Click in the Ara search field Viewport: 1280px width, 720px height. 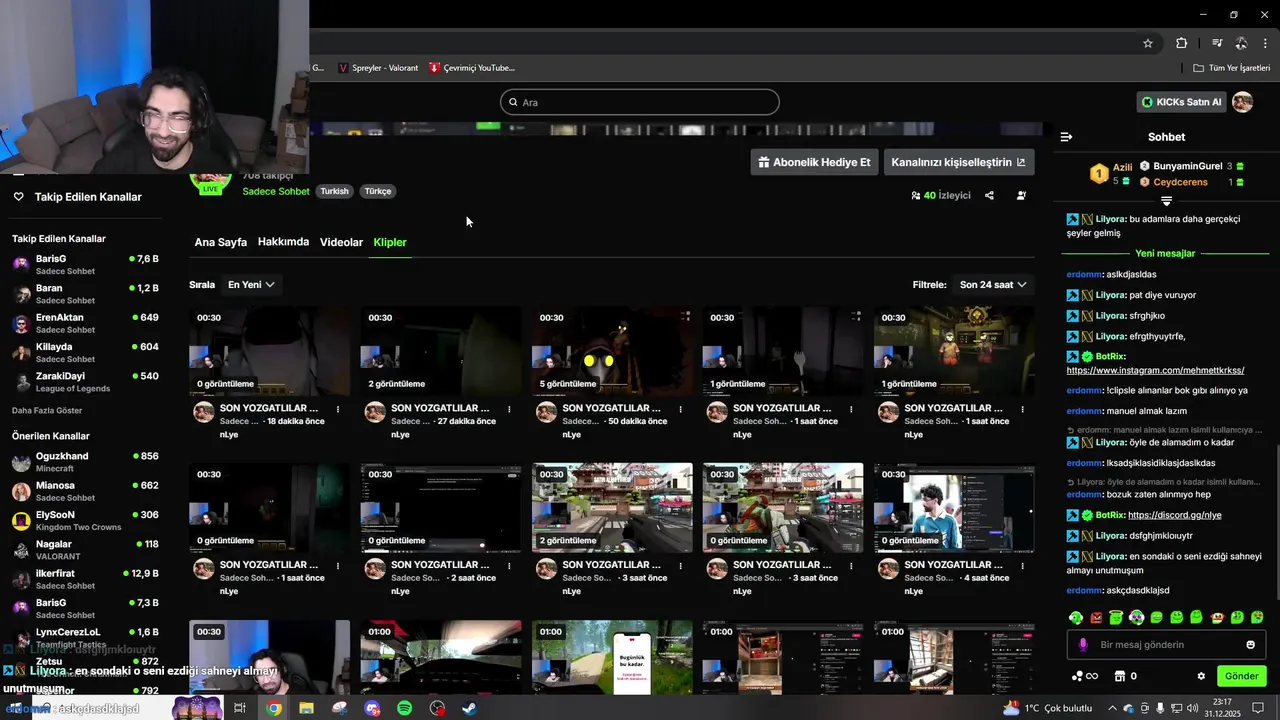640,102
